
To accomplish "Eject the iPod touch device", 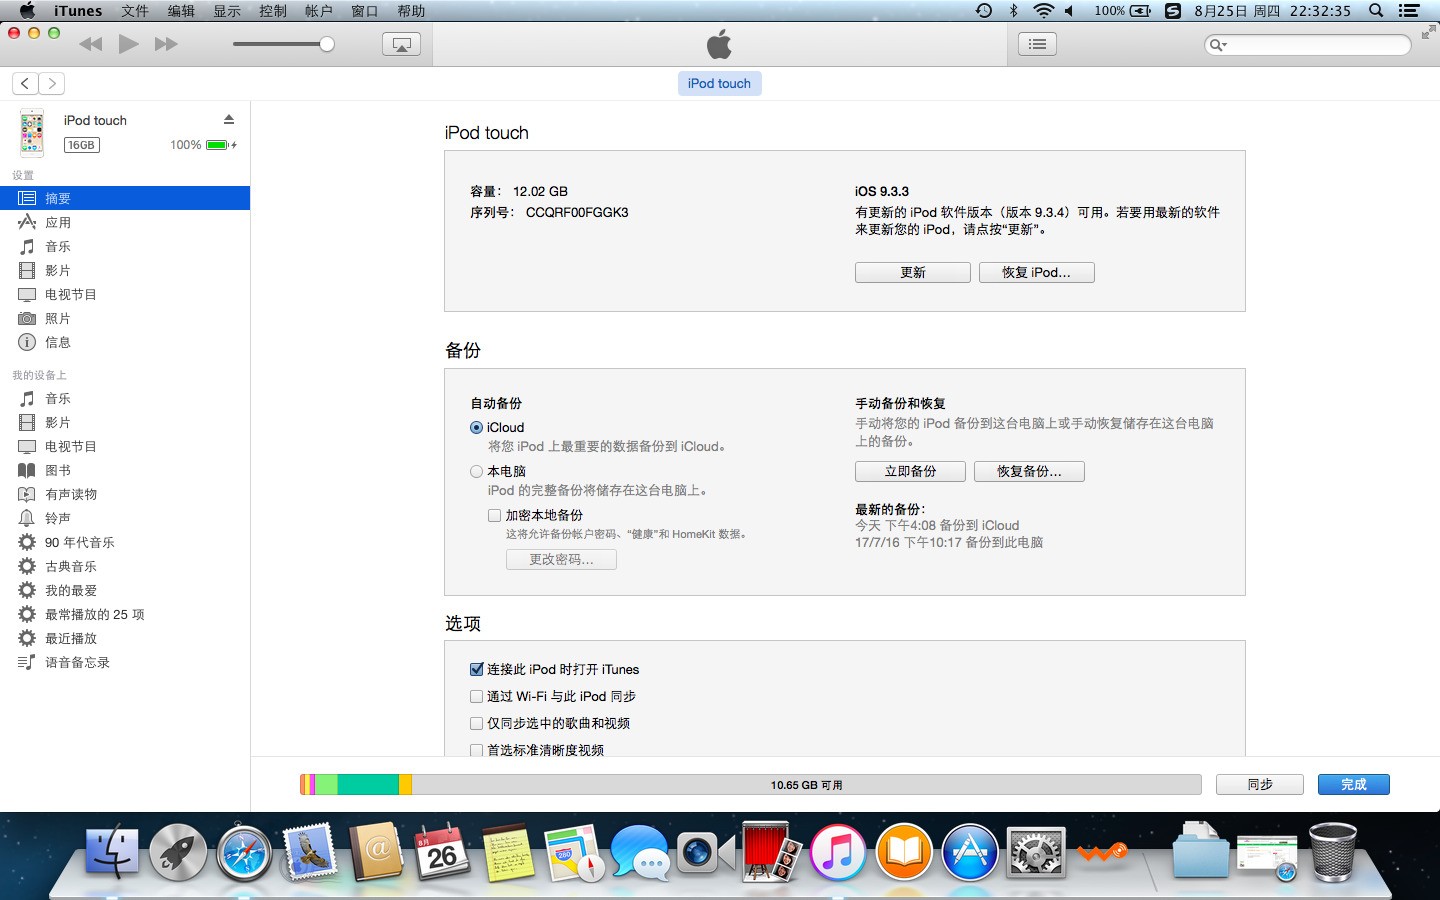I will tap(229, 119).
